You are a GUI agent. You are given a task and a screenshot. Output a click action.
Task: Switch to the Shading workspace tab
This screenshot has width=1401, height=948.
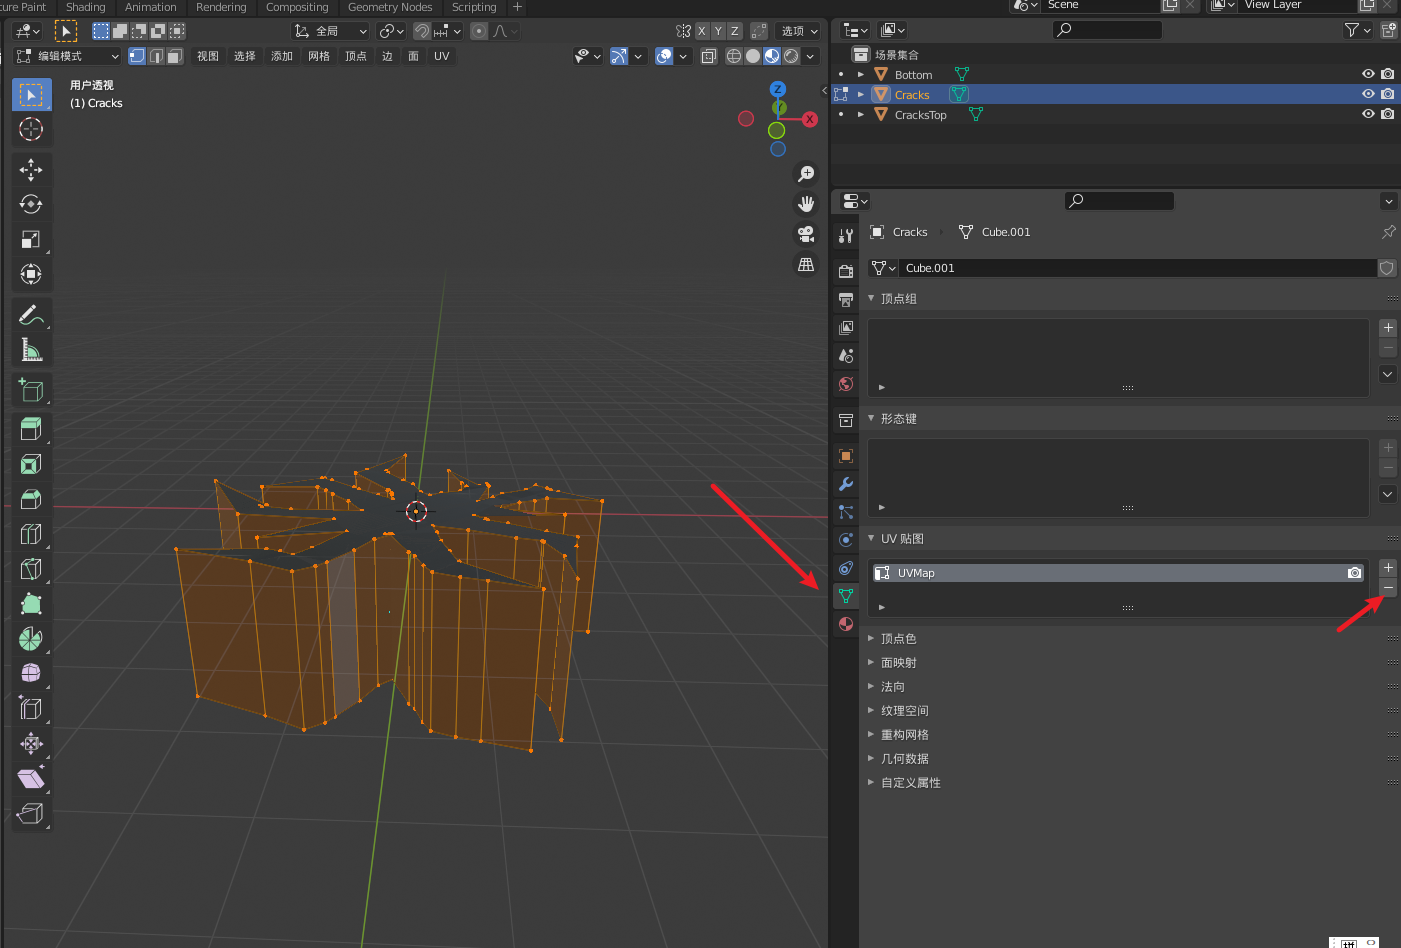click(86, 7)
